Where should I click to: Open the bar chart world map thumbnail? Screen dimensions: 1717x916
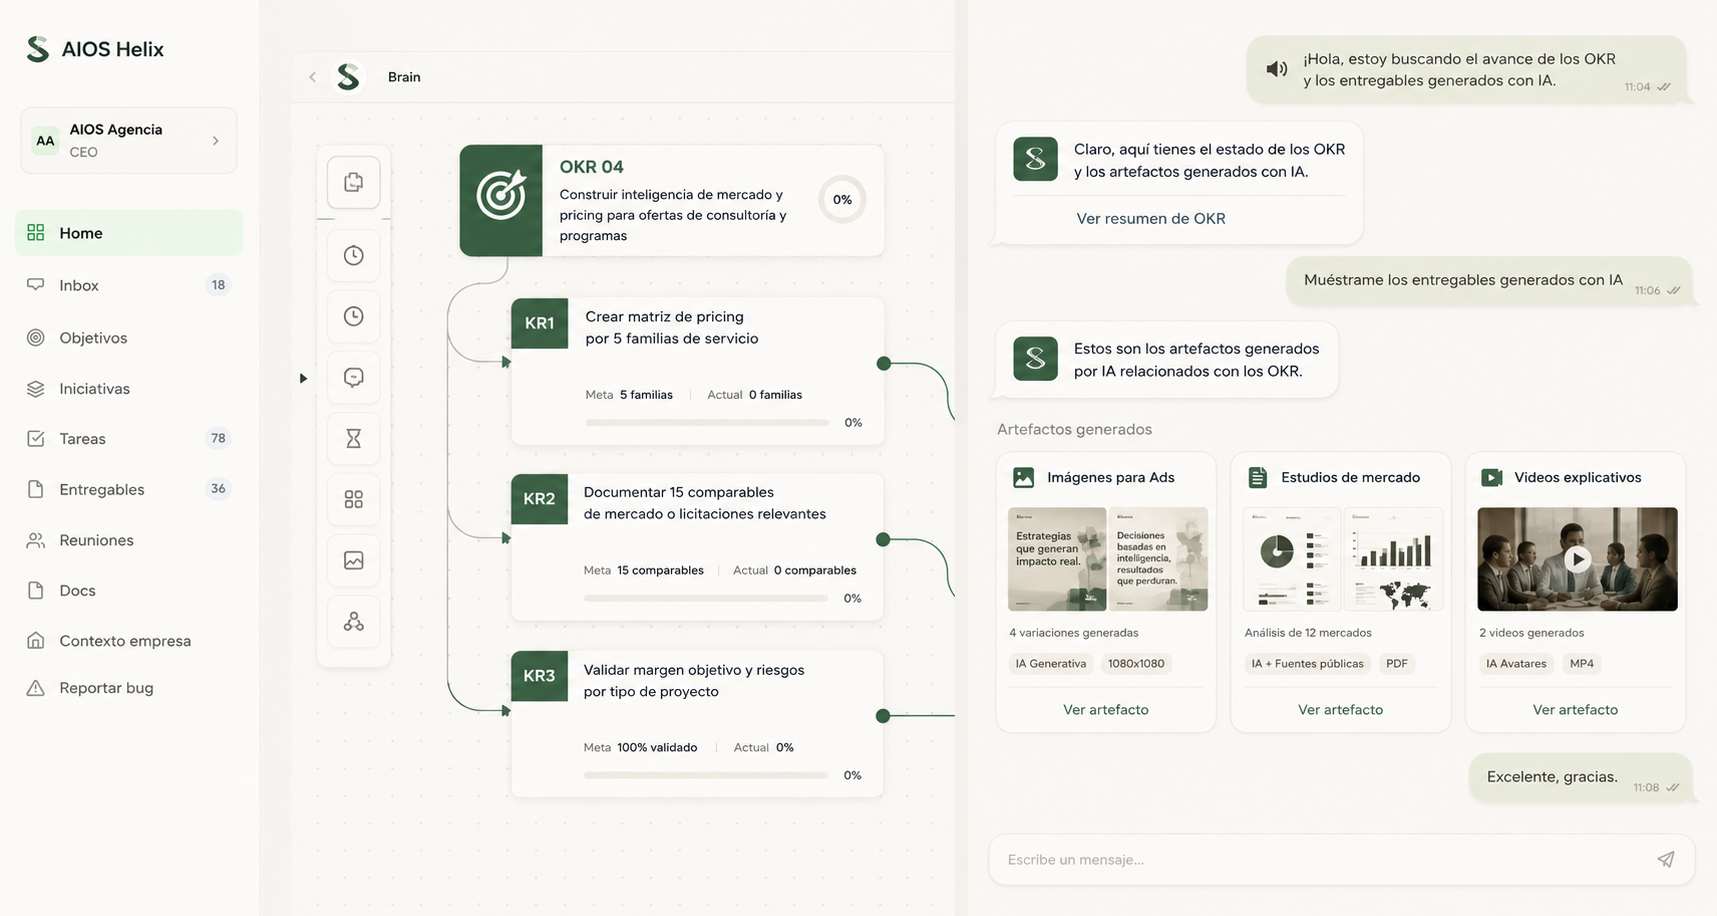pos(1393,559)
